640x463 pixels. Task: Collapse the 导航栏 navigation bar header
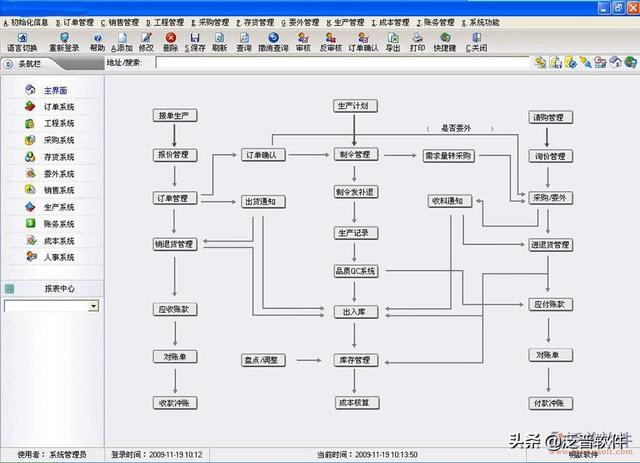8,64
